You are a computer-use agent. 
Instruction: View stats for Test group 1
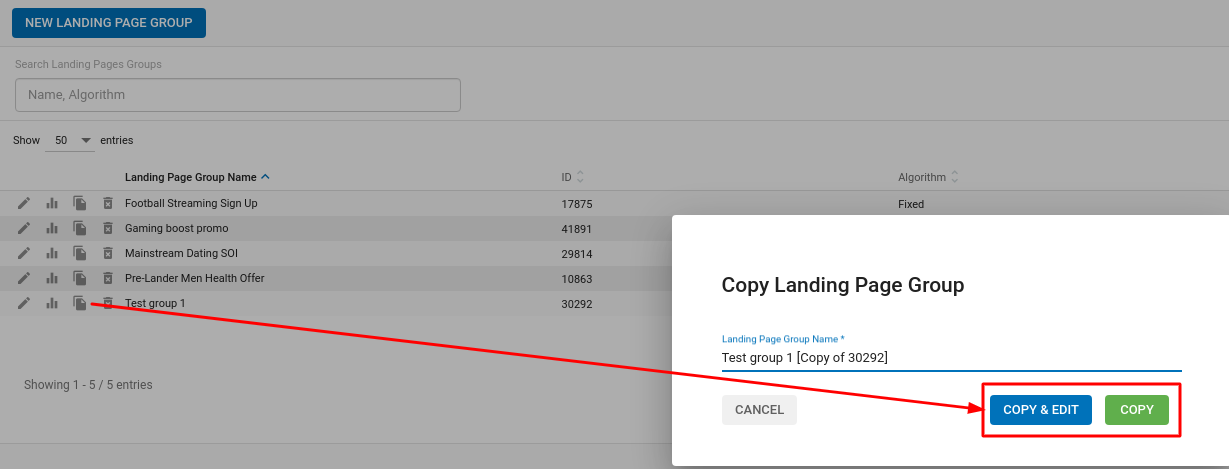[52, 303]
